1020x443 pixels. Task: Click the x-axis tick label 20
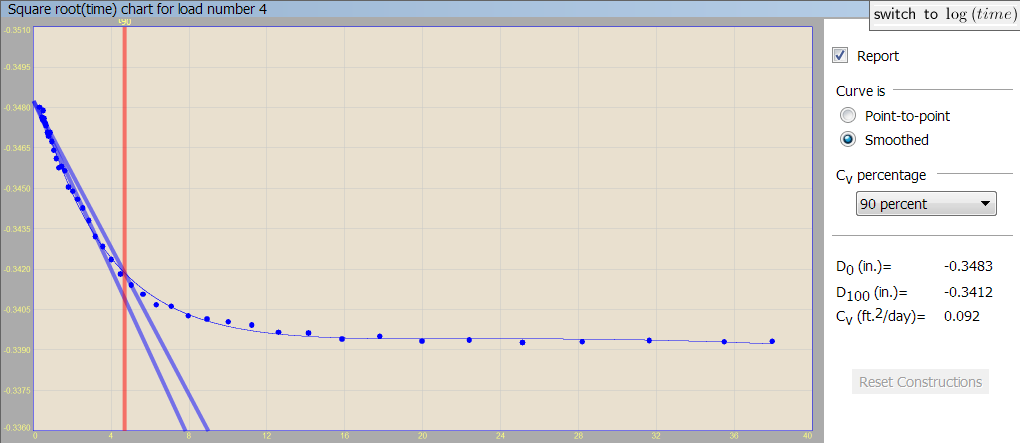click(x=422, y=436)
